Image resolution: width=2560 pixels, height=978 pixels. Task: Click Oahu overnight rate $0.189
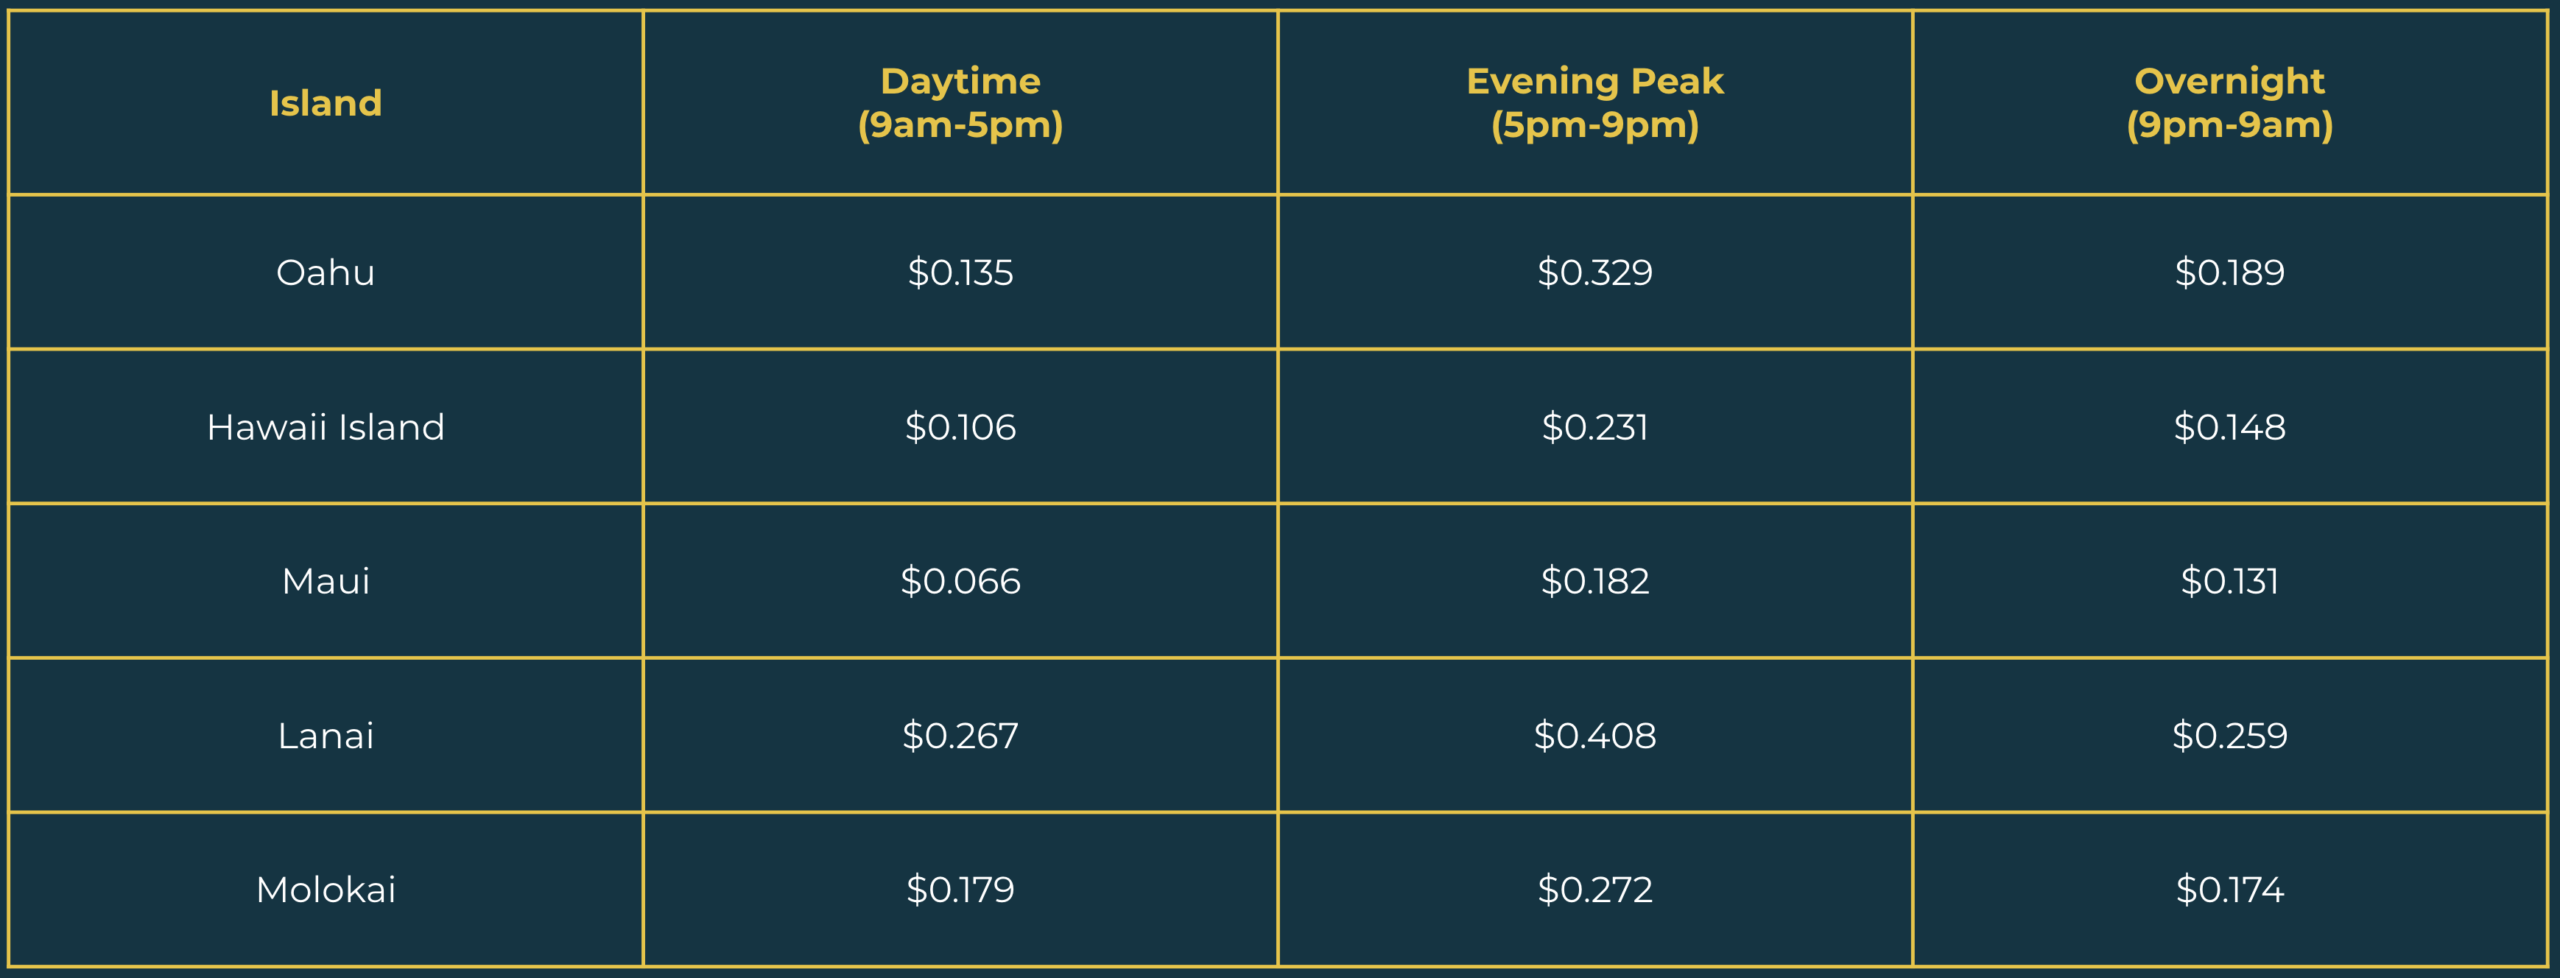[2229, 272]
